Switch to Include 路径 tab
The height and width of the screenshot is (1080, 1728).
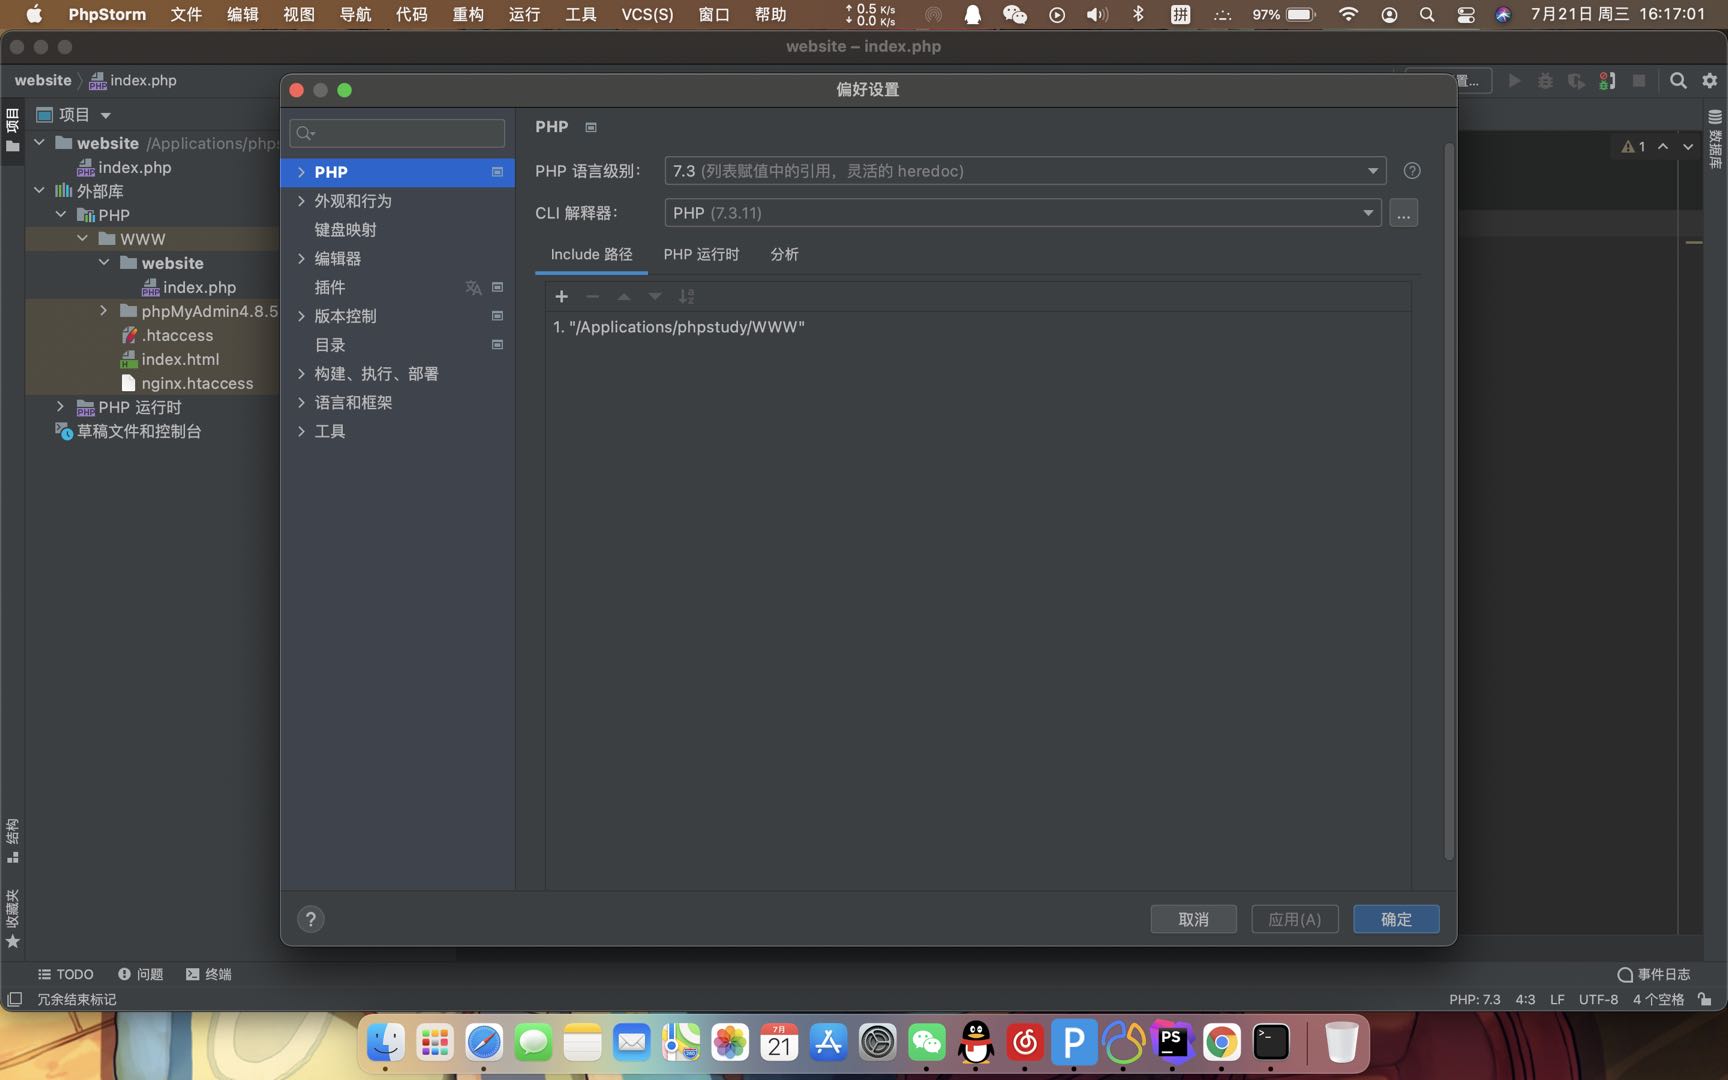pyautogui.click(x=591, y=254)
